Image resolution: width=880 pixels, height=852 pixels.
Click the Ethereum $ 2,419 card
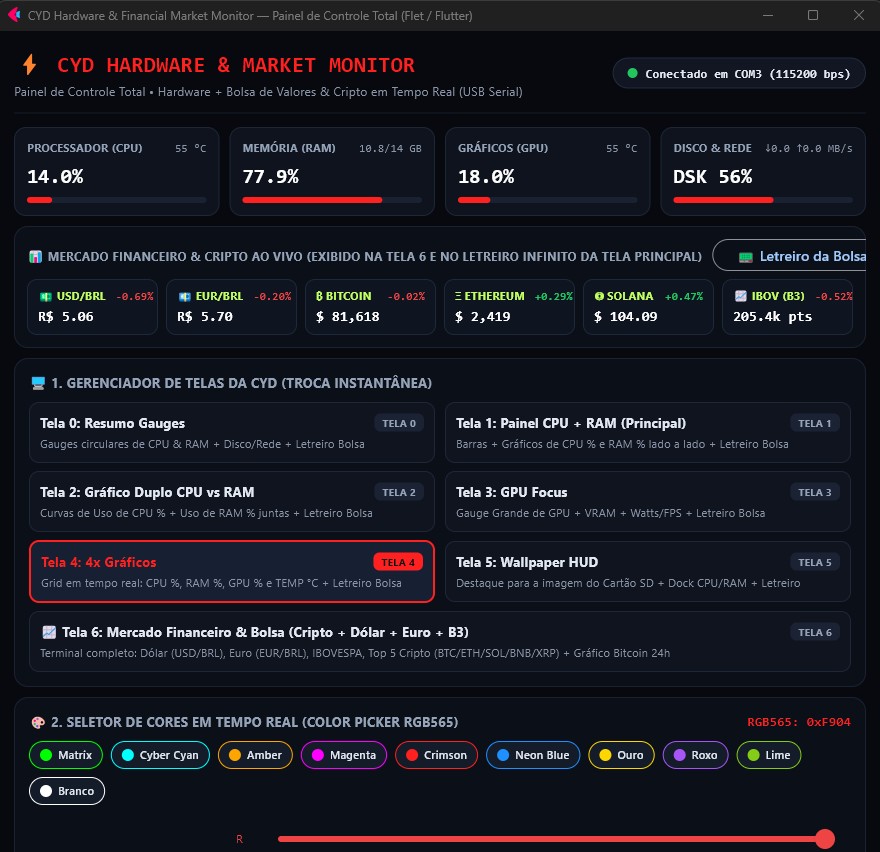pos(509,307)
